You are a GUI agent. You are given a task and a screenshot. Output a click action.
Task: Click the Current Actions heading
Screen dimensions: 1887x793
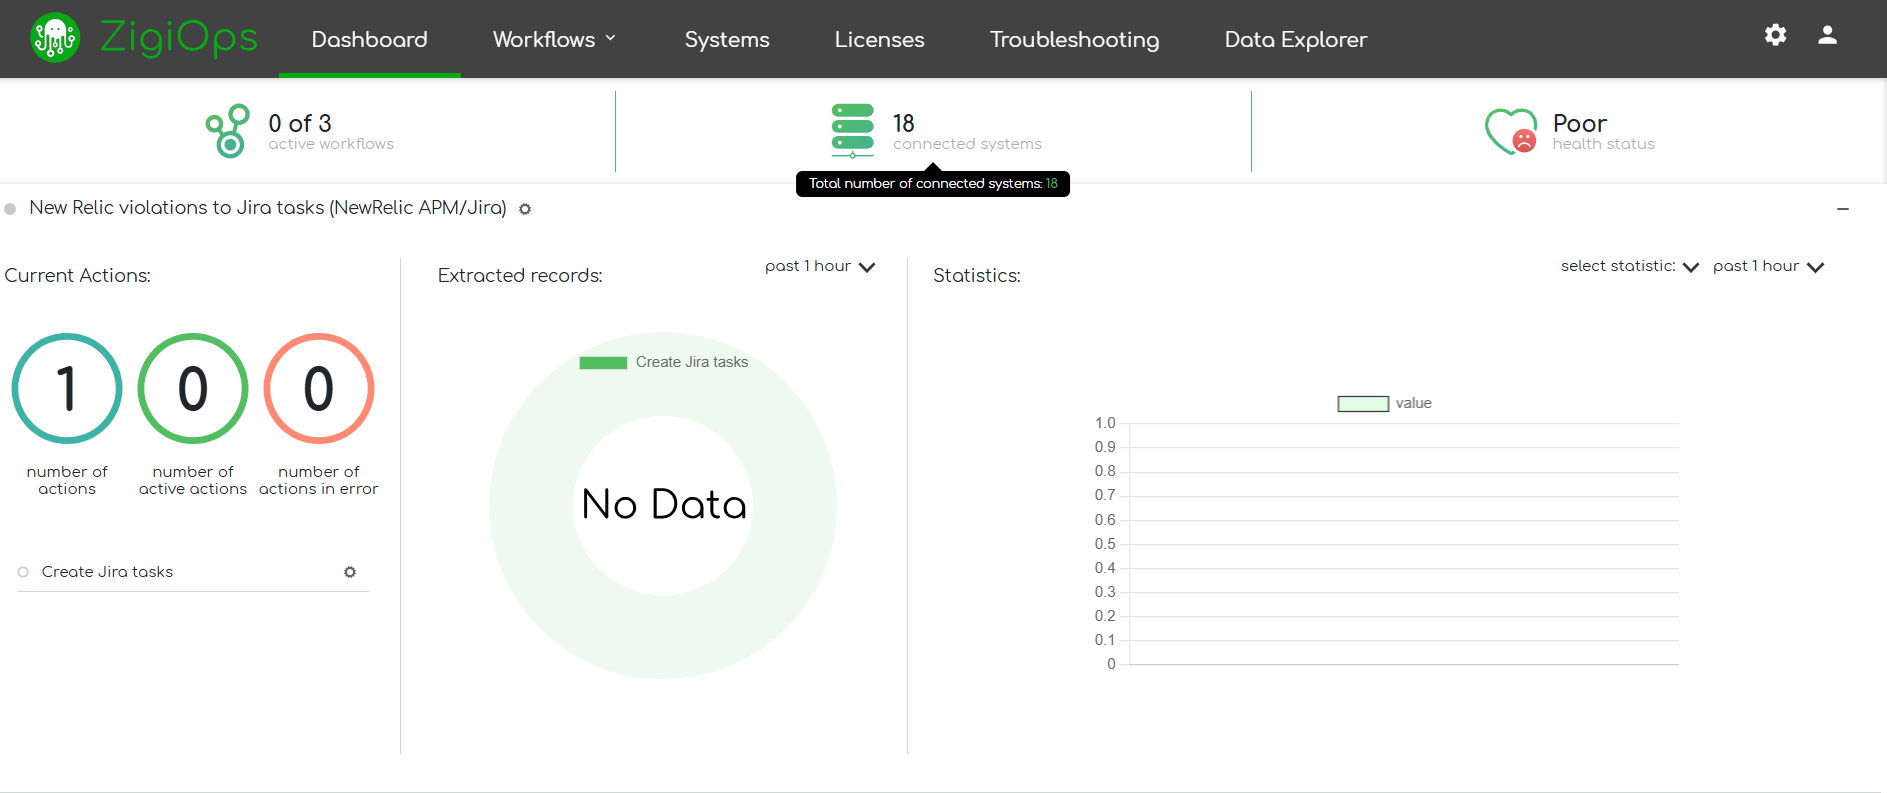[78, 276]
